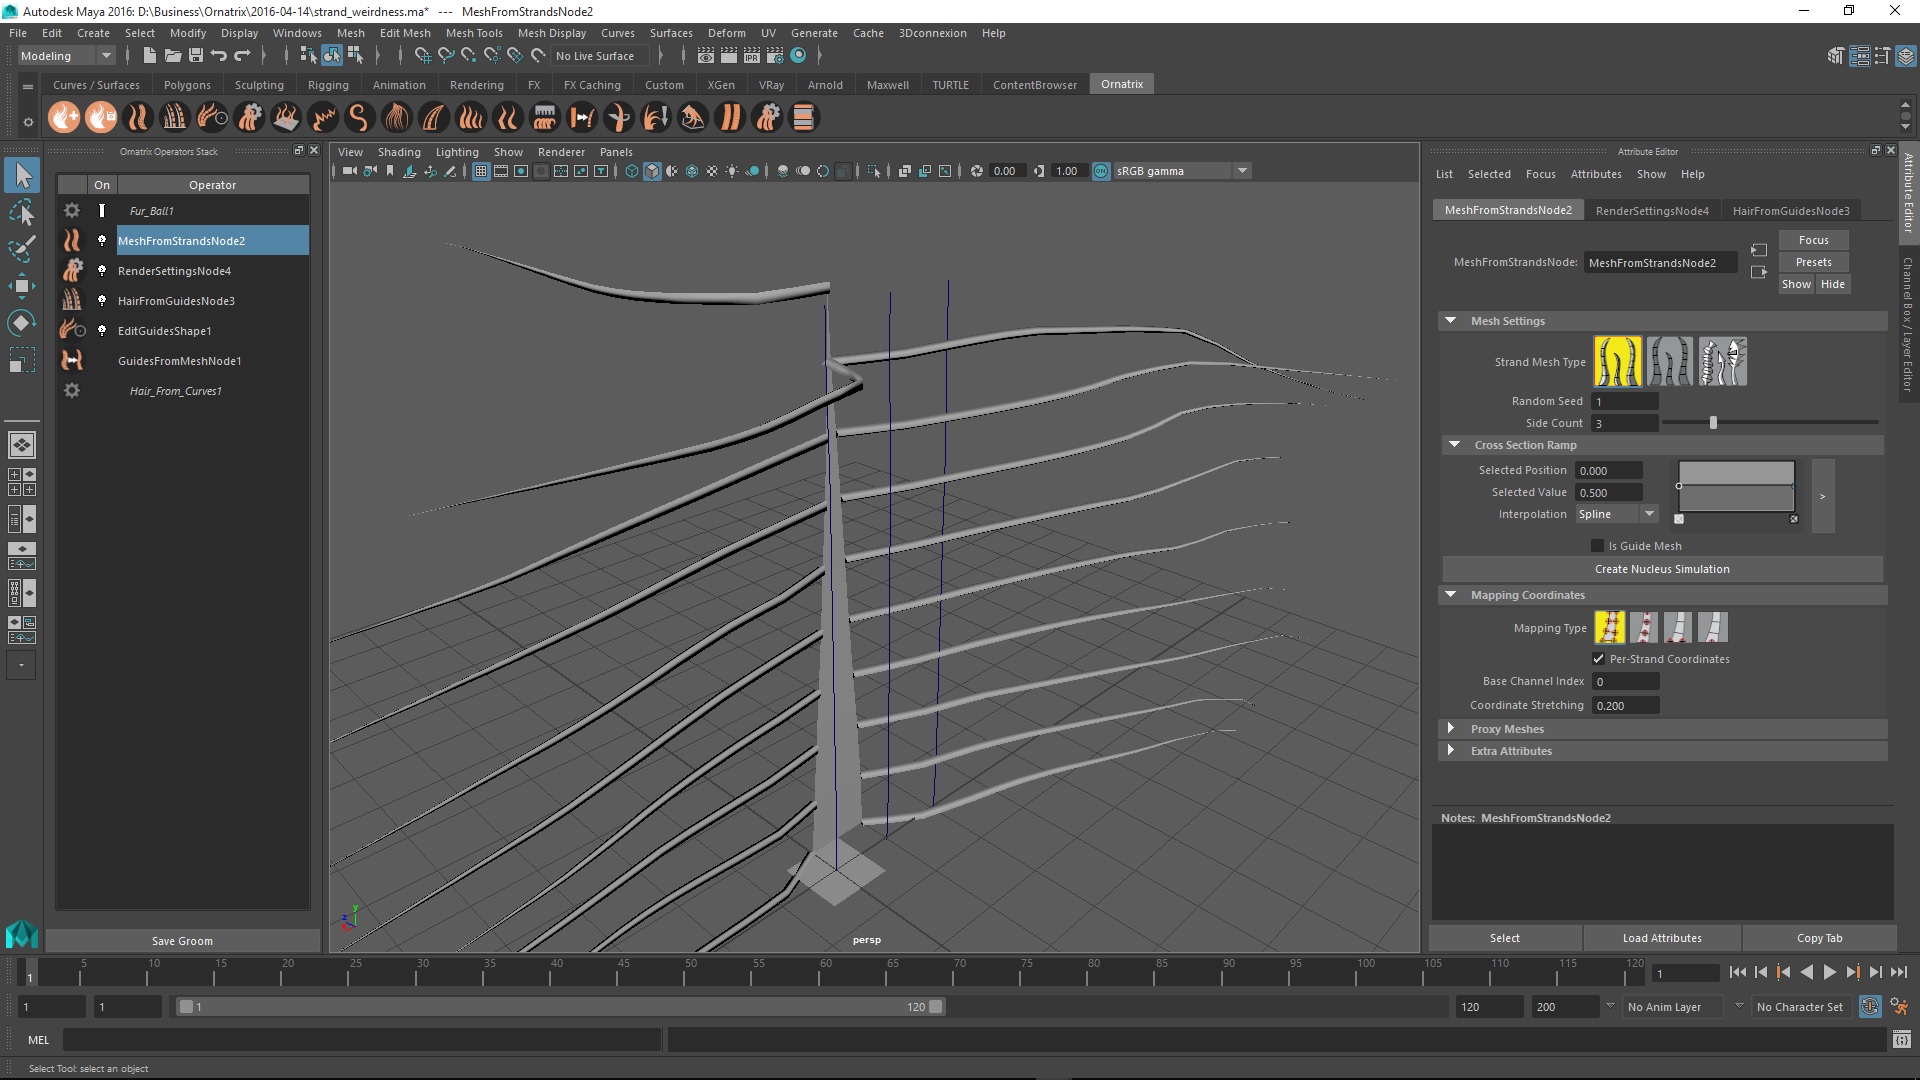Choose the third Mapping Type icon
This screenshot has width=1920, height=1080.
(x=1678, y=627)
